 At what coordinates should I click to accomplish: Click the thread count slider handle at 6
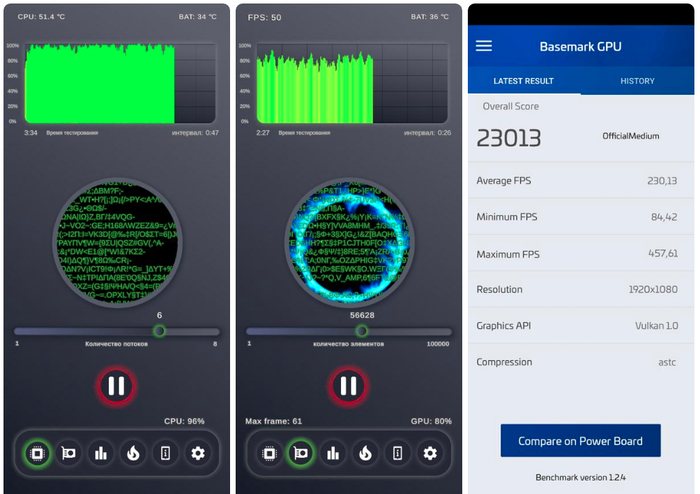(159, 331)
